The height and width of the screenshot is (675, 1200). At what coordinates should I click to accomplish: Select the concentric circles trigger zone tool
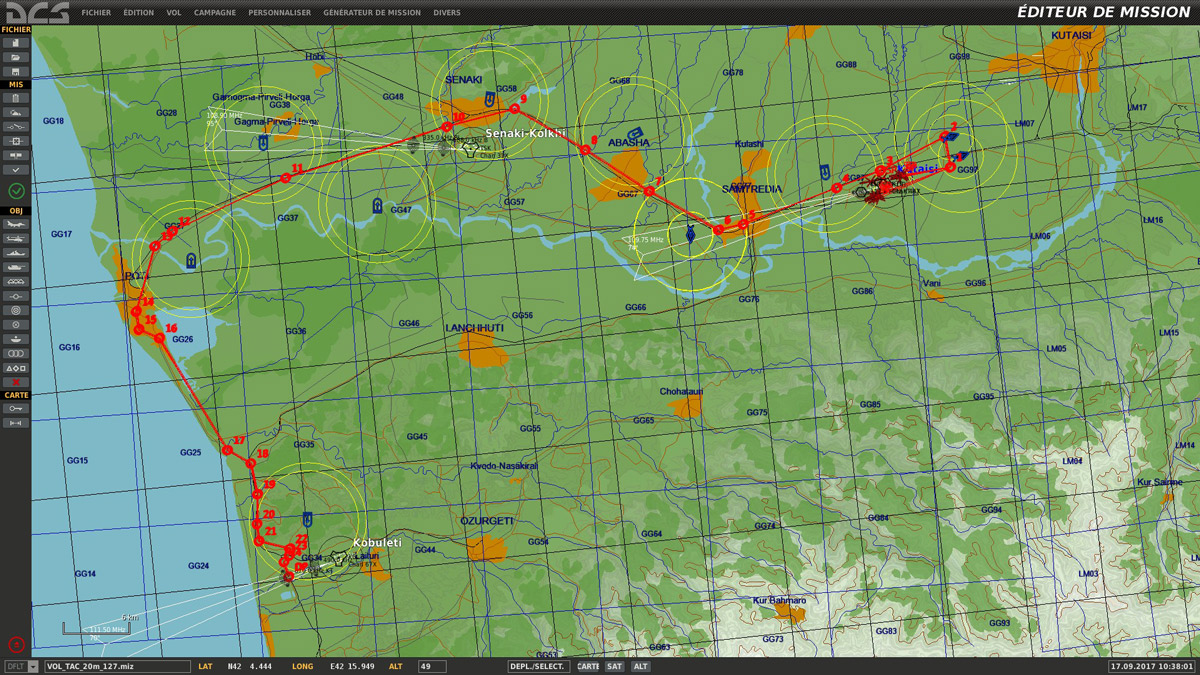coord(16,311)
